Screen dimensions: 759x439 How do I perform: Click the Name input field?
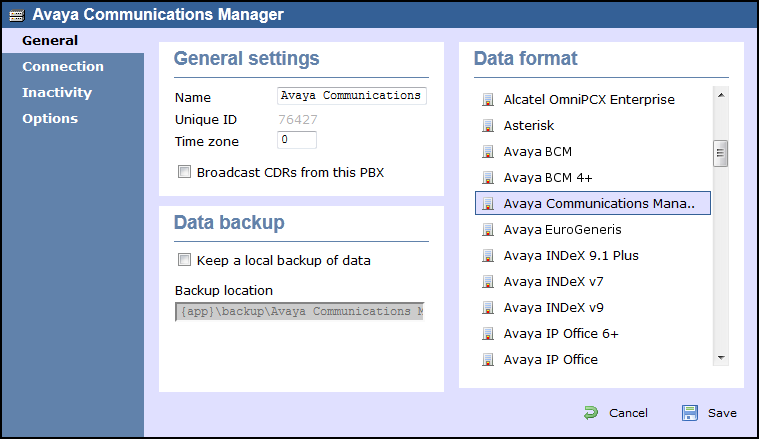tap(352, 96)
